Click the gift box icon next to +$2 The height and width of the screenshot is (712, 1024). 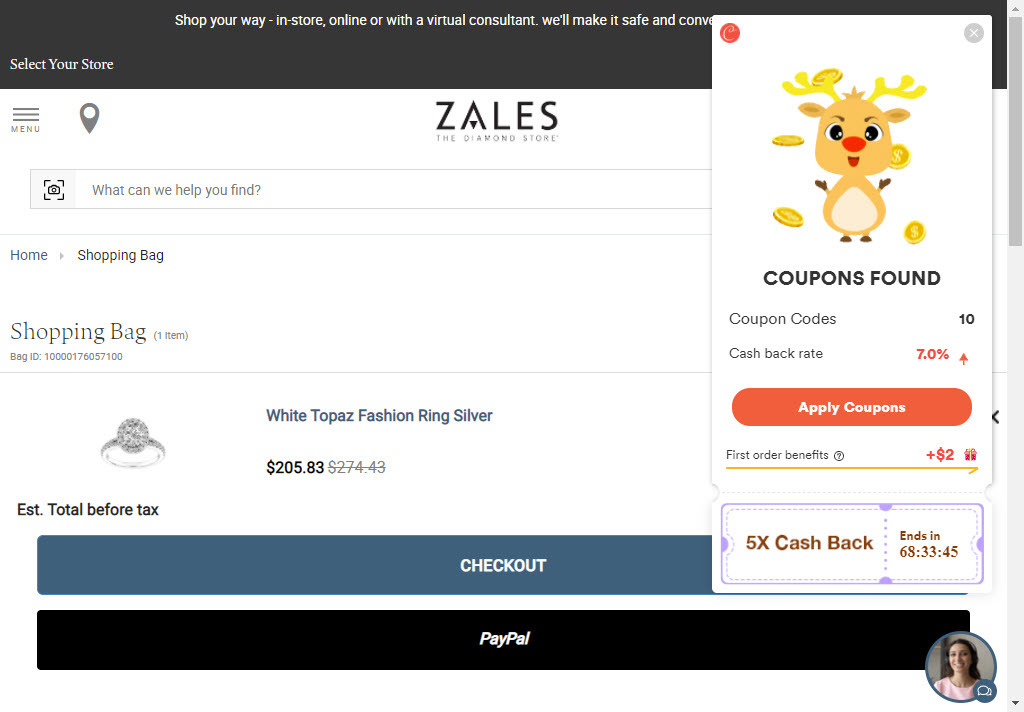970,455
